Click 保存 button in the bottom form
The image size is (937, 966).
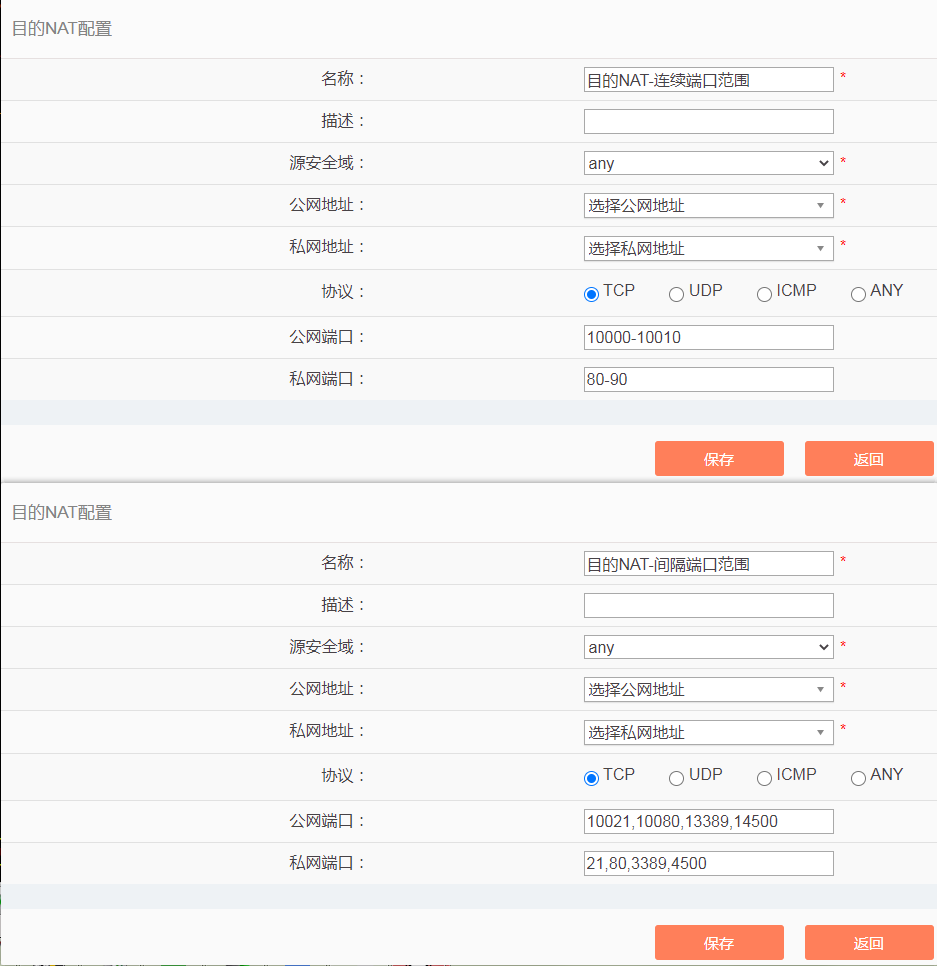(719, 943)
